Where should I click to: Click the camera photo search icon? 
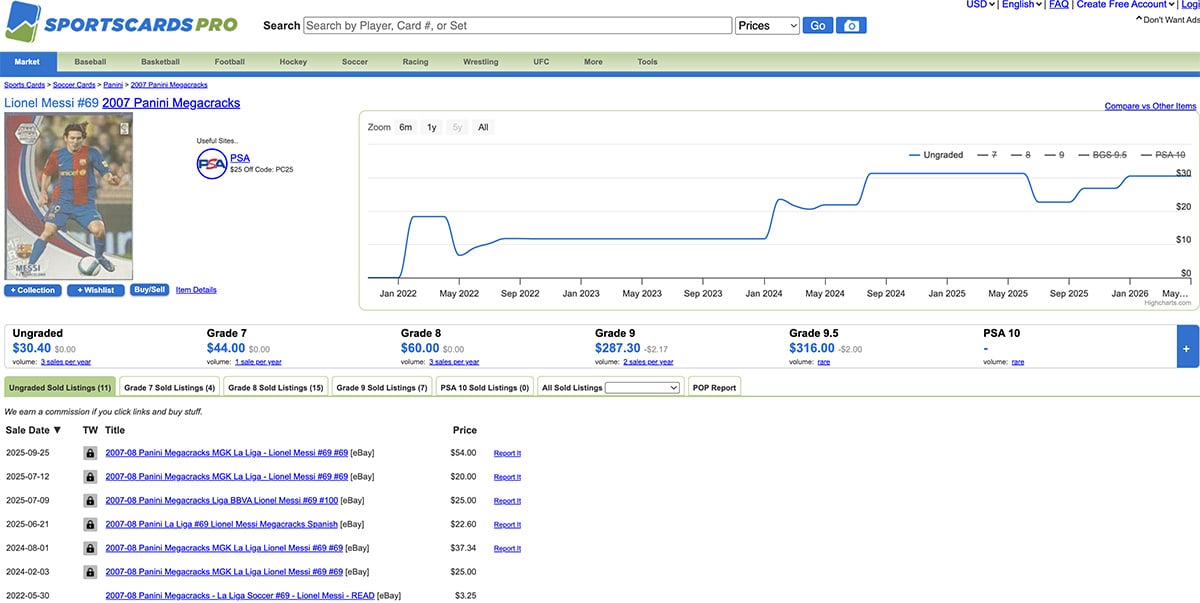851,26
